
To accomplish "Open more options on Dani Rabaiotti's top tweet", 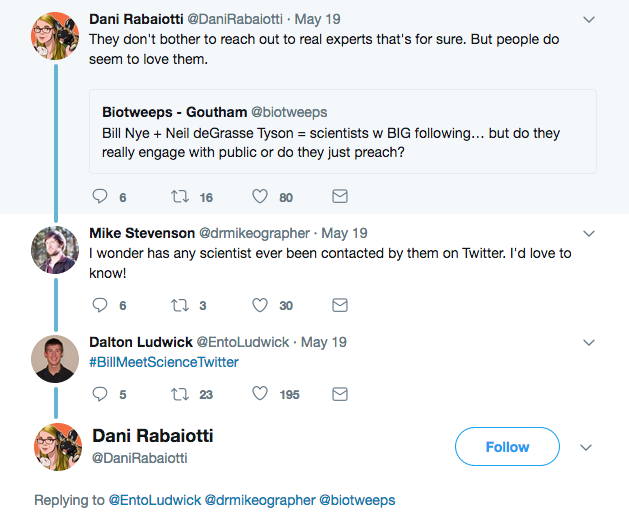I will pyautogui.click(x=588, y=20).
